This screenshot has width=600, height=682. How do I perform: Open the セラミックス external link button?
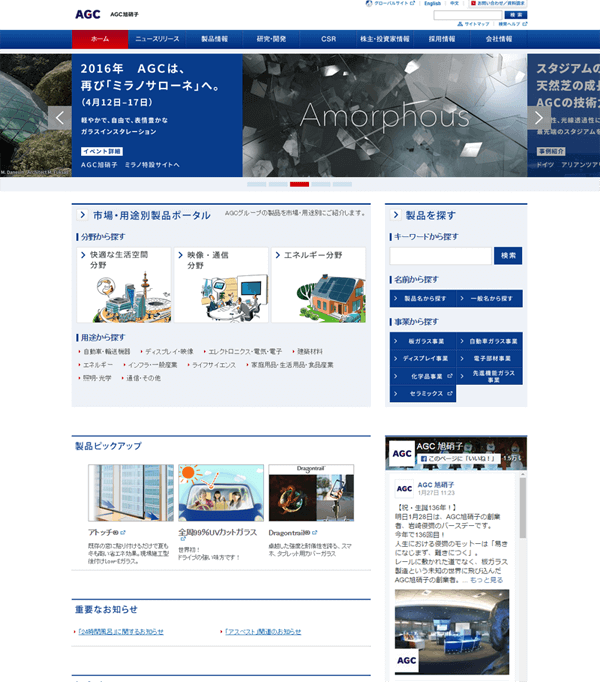[423, 394]
